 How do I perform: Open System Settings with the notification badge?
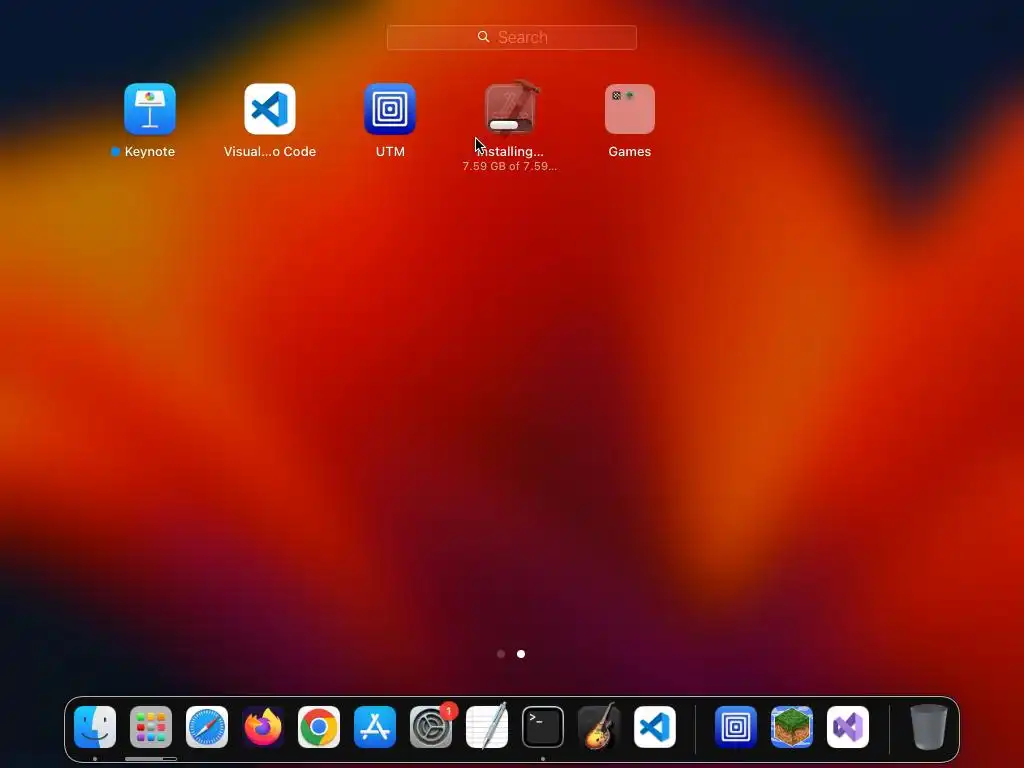click(x=431, y=727)
